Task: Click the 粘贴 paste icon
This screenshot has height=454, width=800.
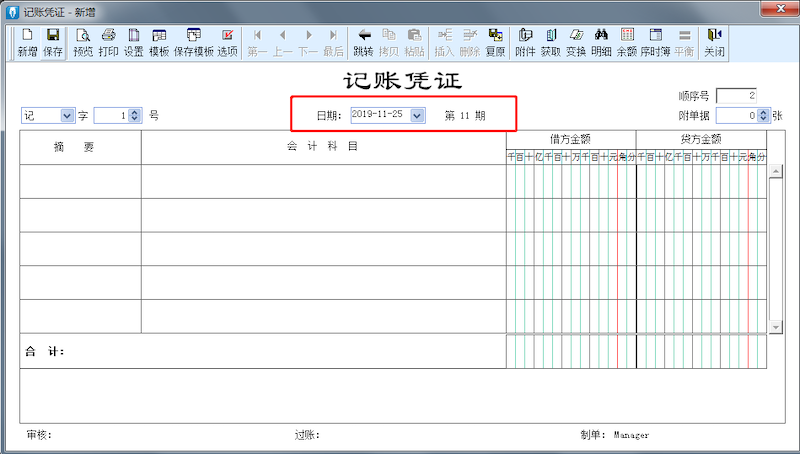Action: pyautogui.click(x=414, y=43)
